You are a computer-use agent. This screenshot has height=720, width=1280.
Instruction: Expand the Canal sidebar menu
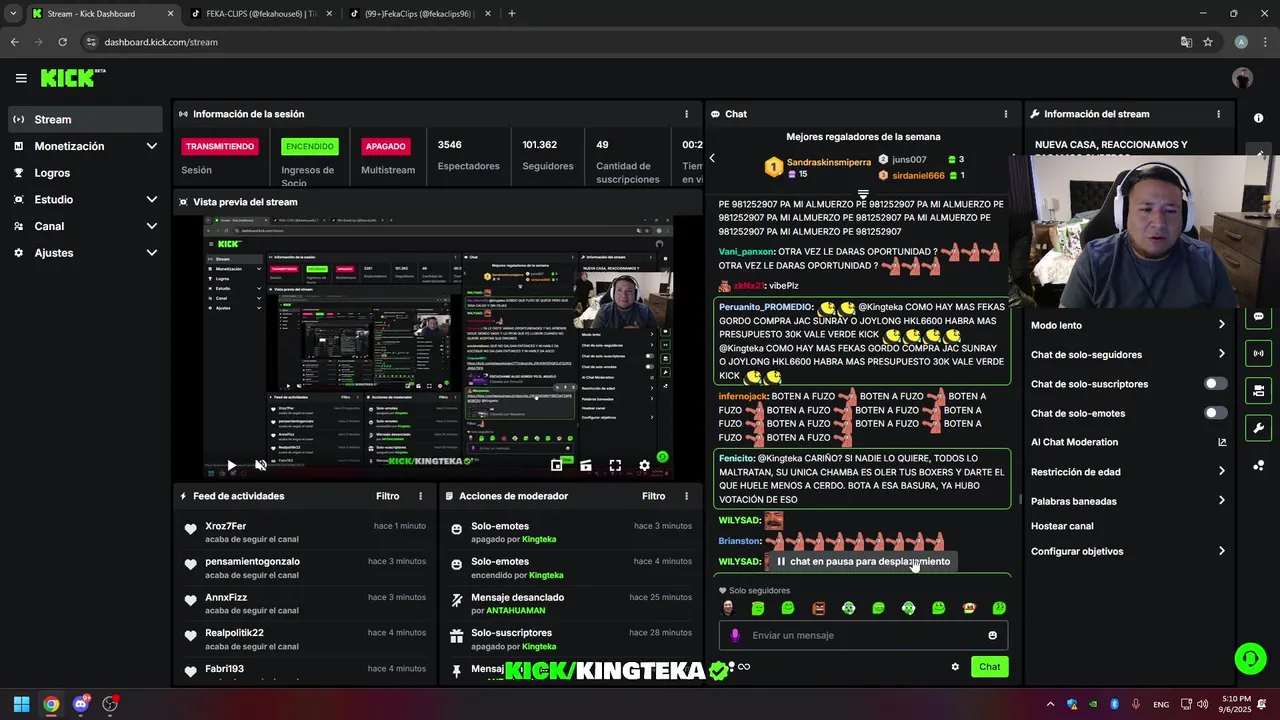click(x=84, y=226)
